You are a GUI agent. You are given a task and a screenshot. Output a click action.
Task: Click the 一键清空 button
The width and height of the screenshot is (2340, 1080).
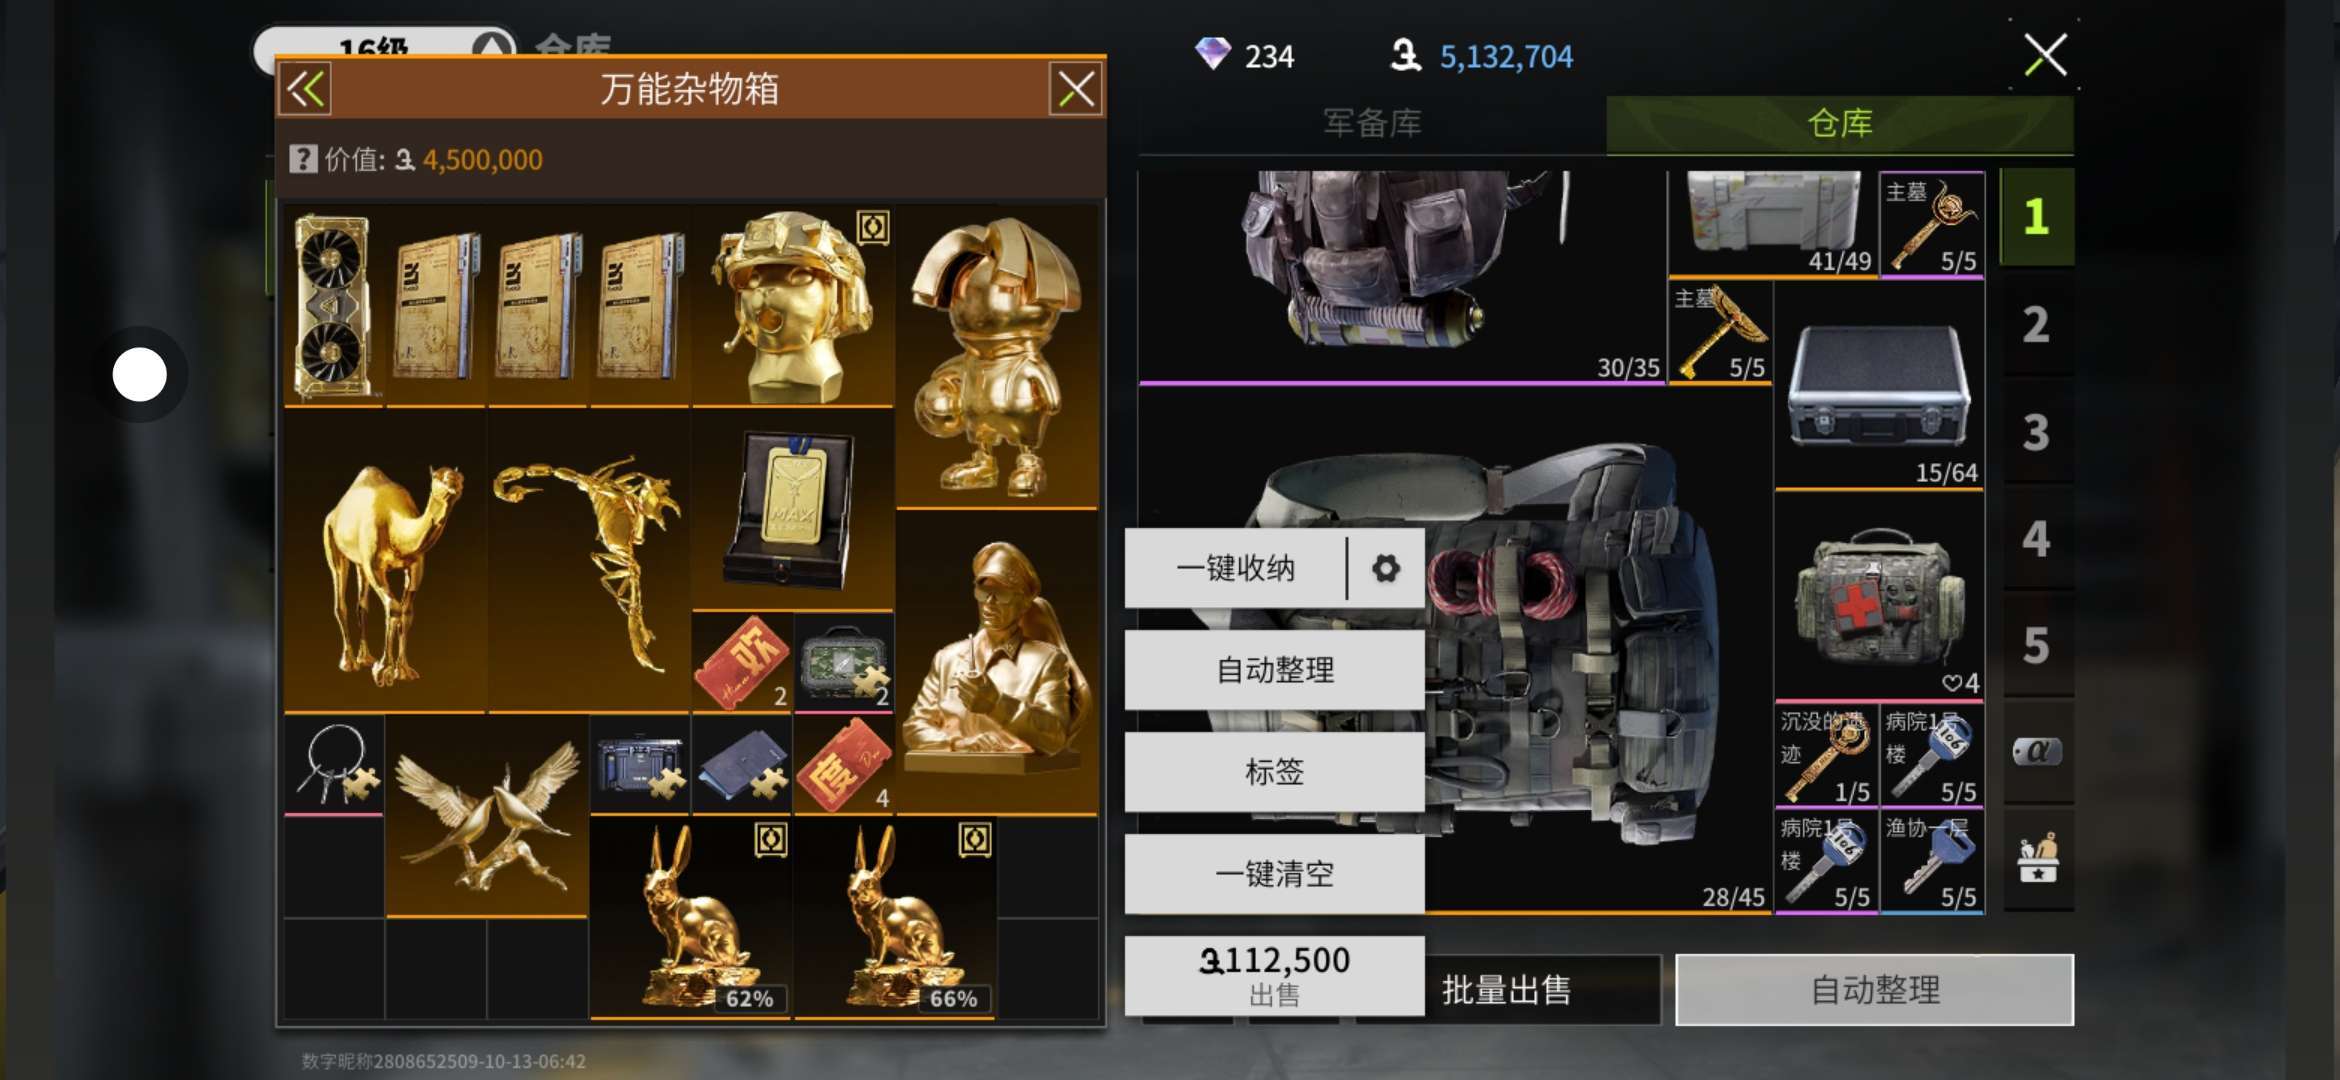[x=1275, y=874]
